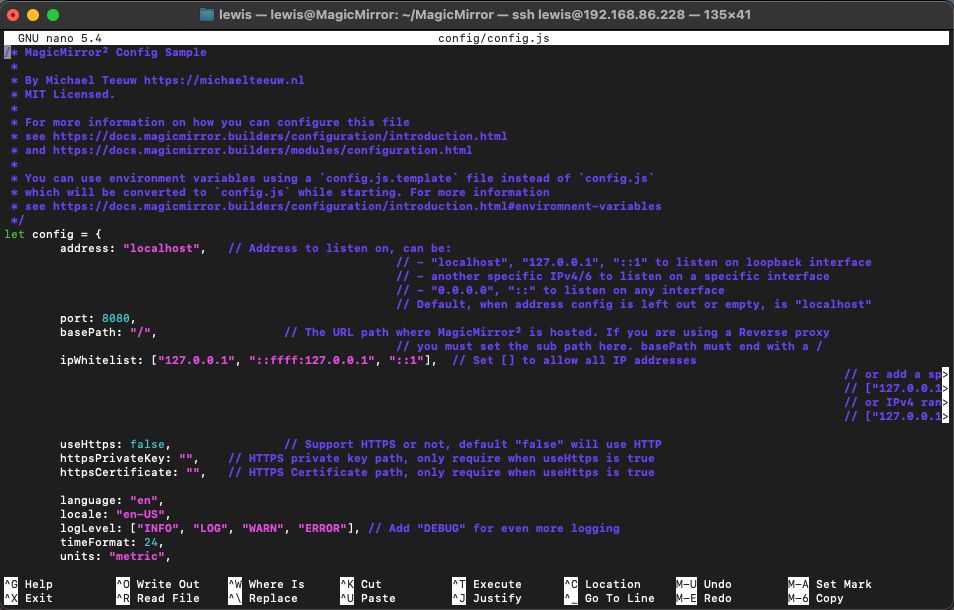Click the ^K Cut shortcut

360,584
